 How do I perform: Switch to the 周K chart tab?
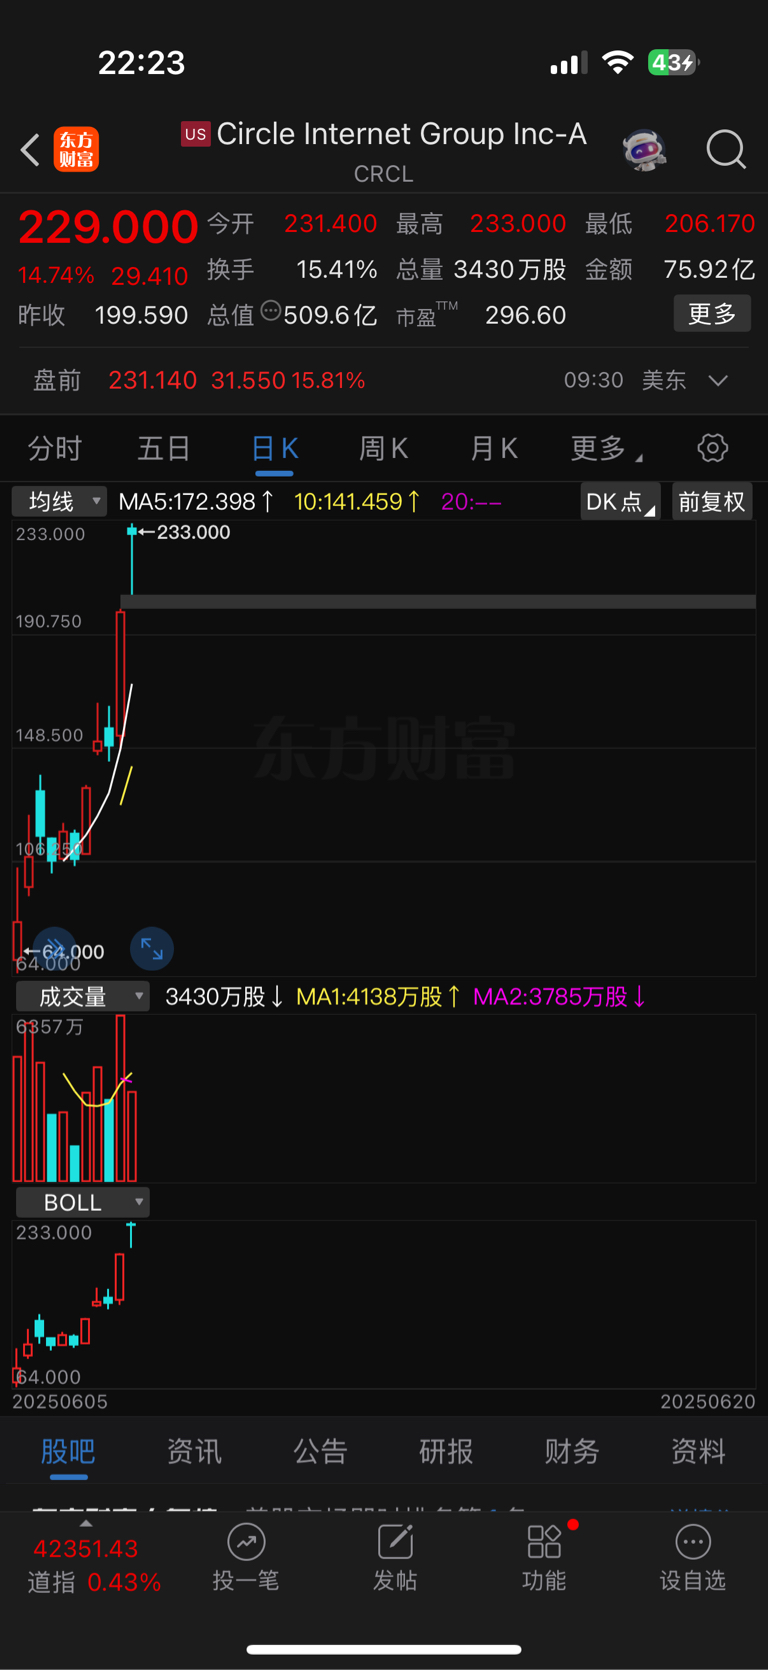tap(384, 449)
